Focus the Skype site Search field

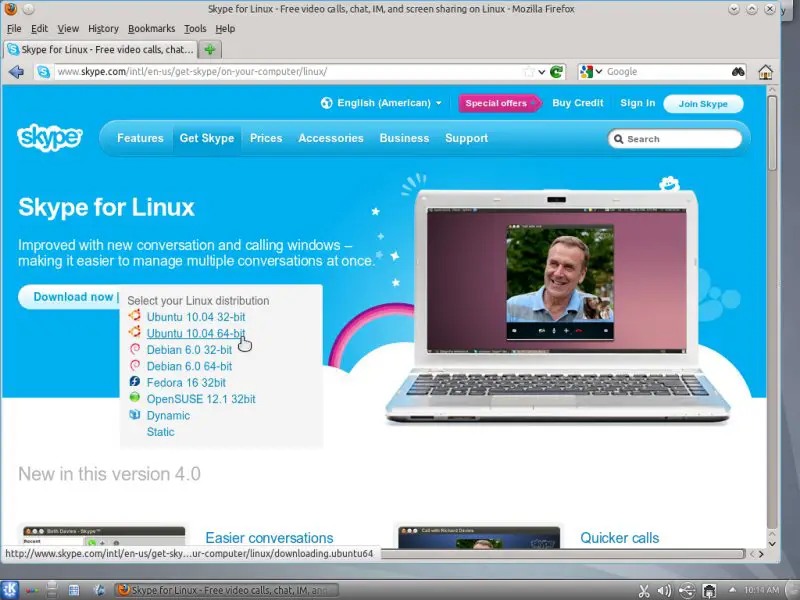tap(674, 139)
